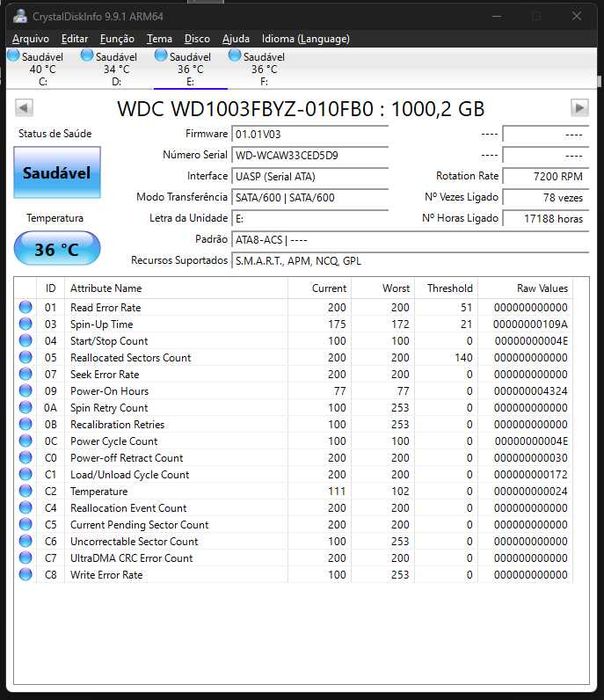Open the Ajuda menu

[236, 39]
